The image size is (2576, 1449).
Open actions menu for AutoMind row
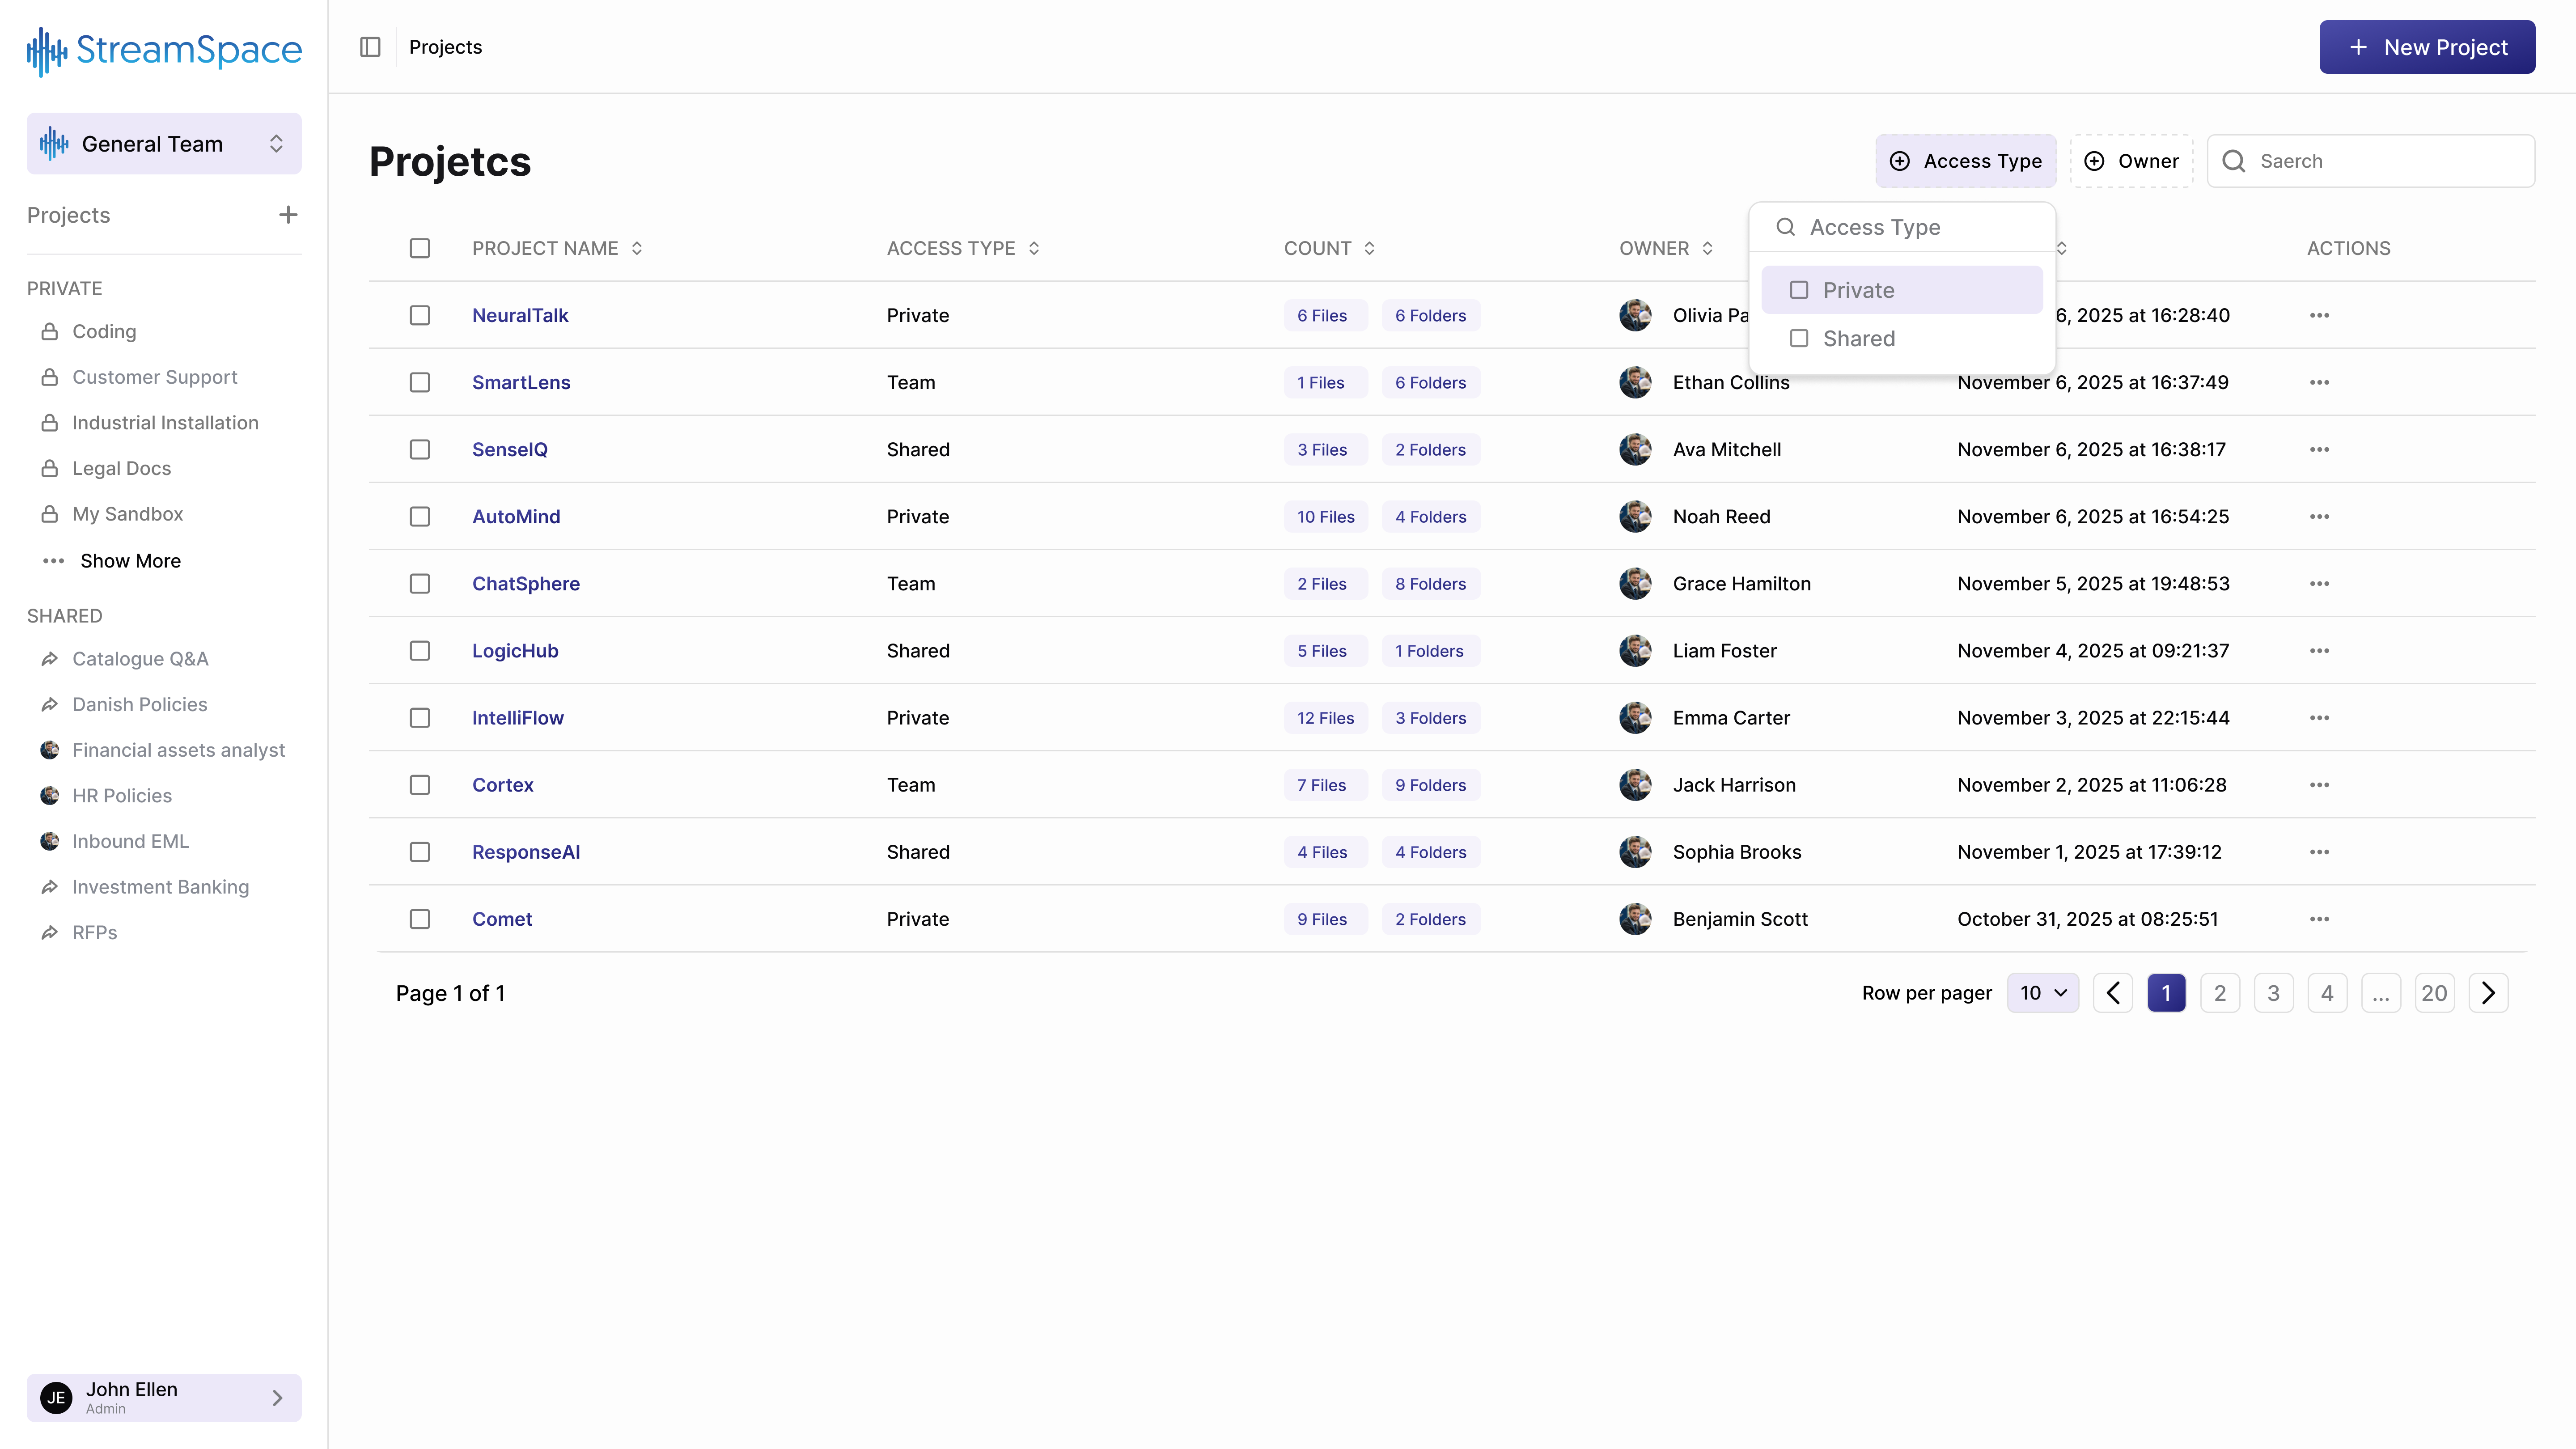2319,516
